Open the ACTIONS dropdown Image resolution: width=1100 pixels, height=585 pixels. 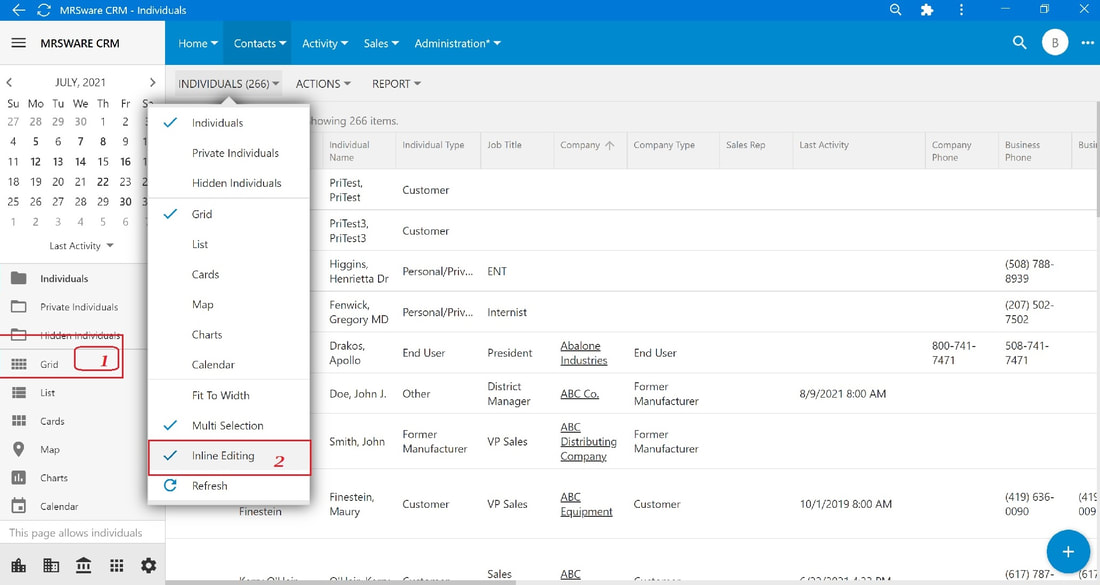point(323,84)
